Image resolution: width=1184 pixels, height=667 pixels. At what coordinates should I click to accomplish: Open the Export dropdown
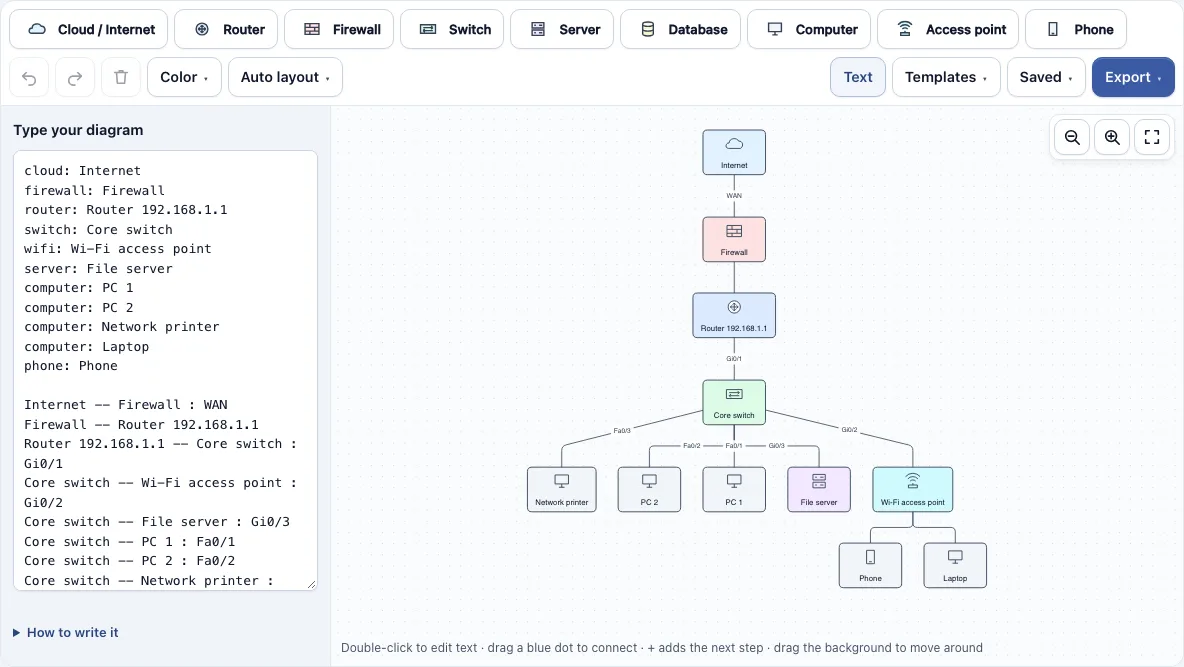[x=1133, y=77]
